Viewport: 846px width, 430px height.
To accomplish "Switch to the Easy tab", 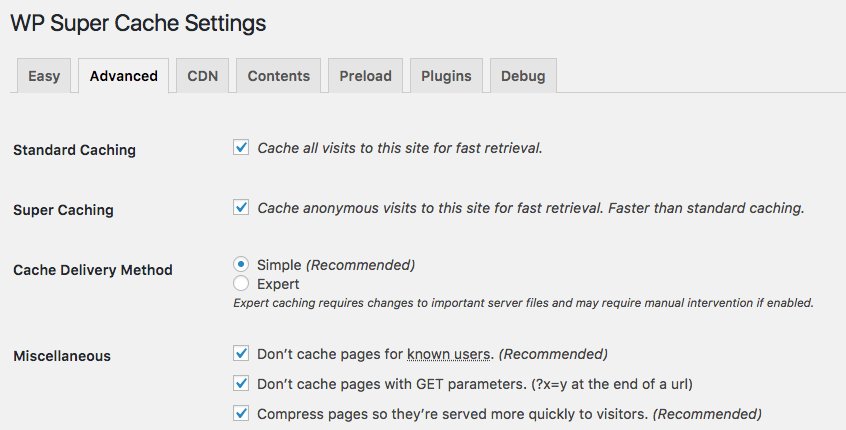I will pyautogui.click(x=44, y=76).
